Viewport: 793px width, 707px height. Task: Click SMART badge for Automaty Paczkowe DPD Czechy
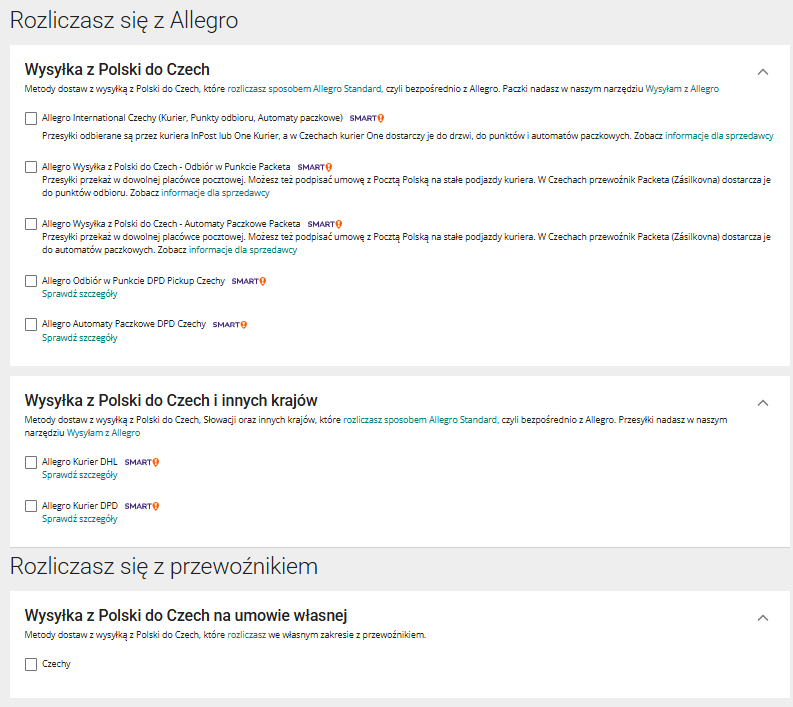coord(230,325)
